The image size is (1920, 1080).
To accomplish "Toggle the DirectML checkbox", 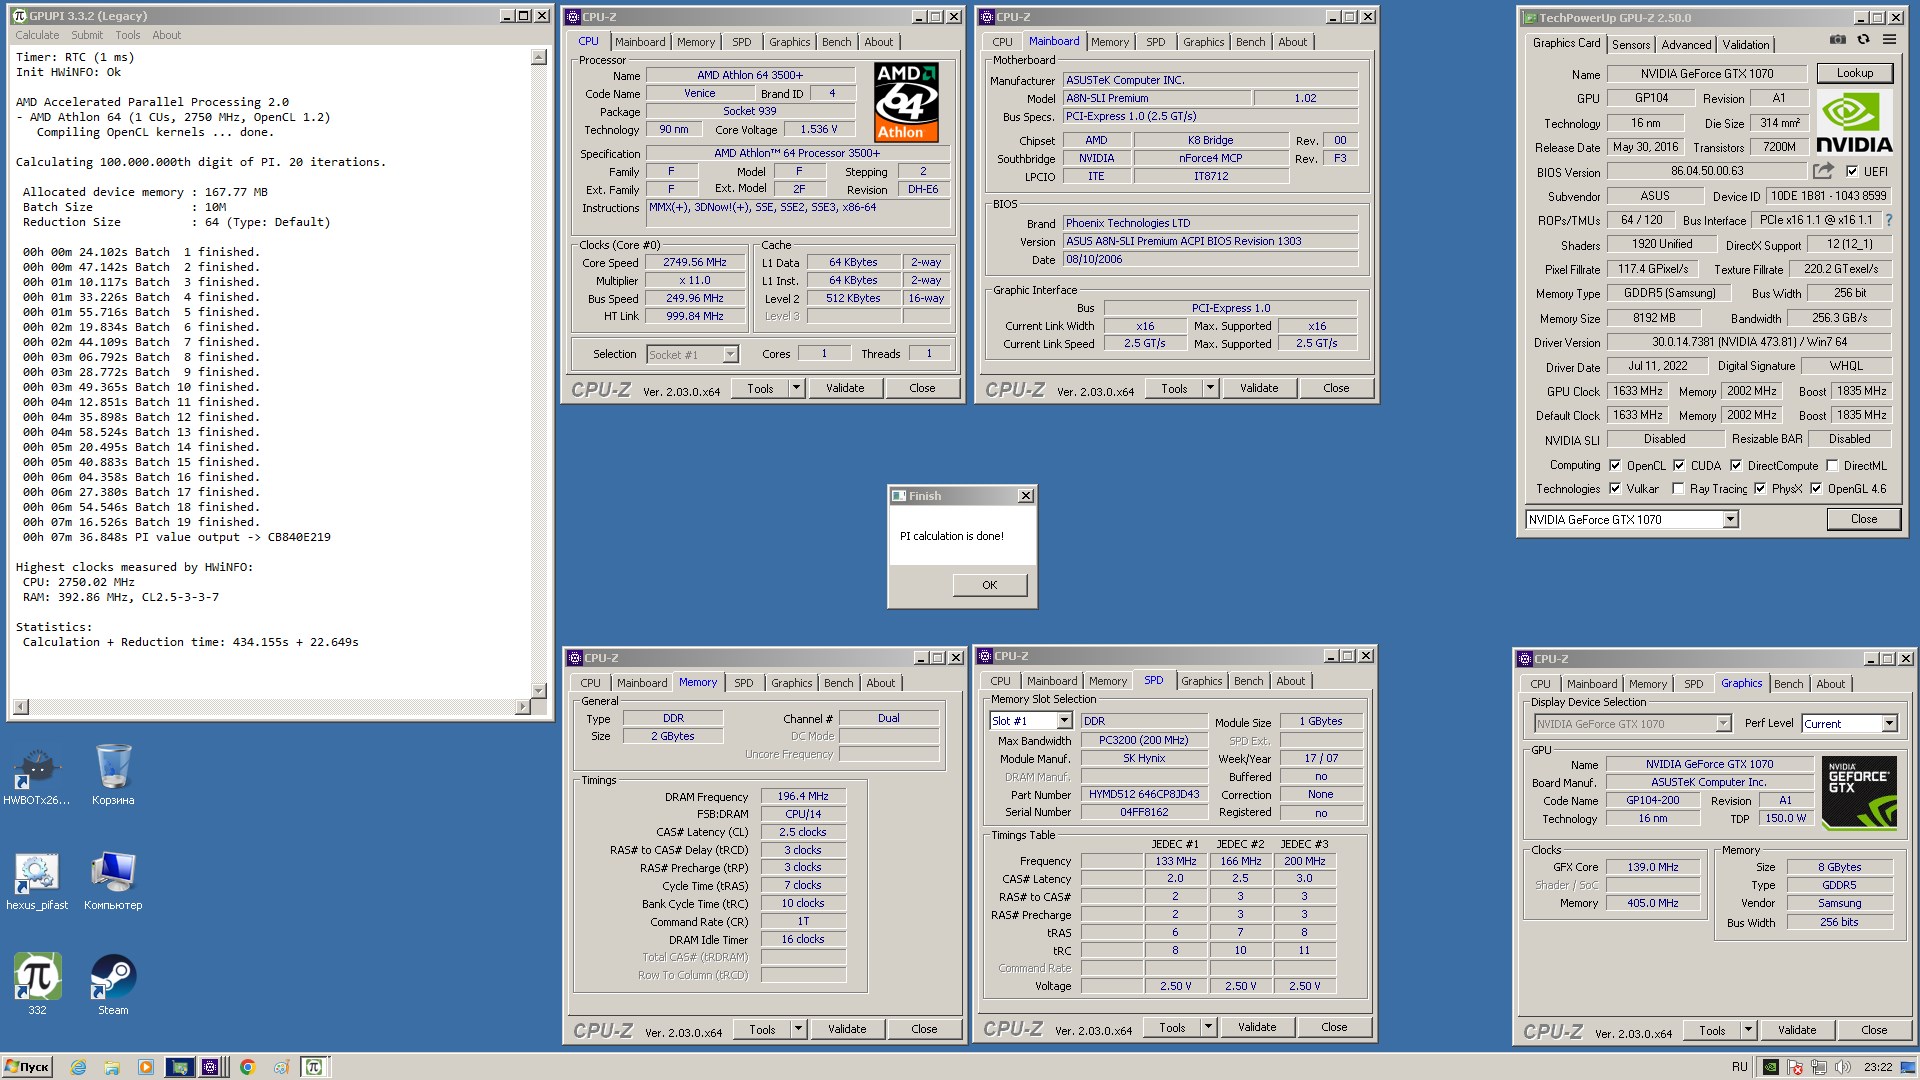I will click(1832, 465).
